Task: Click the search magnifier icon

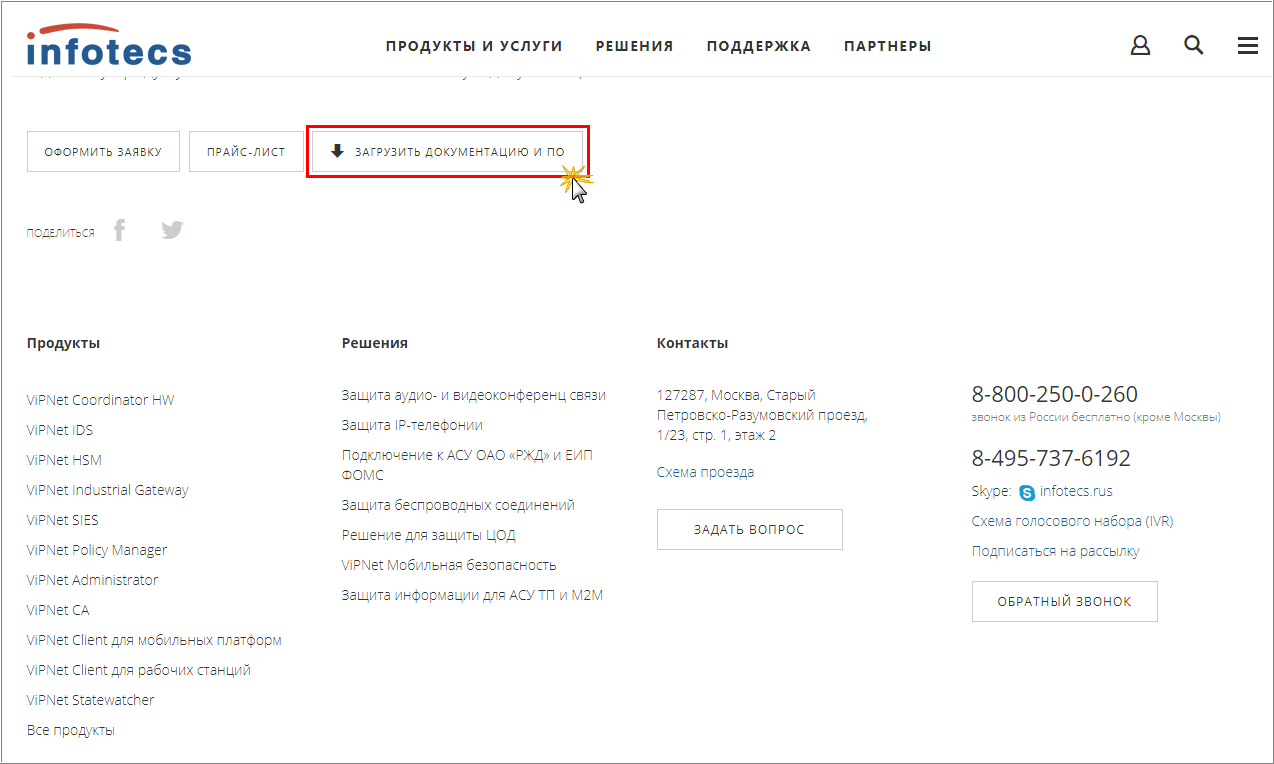Action: [x=1193, y=45]
